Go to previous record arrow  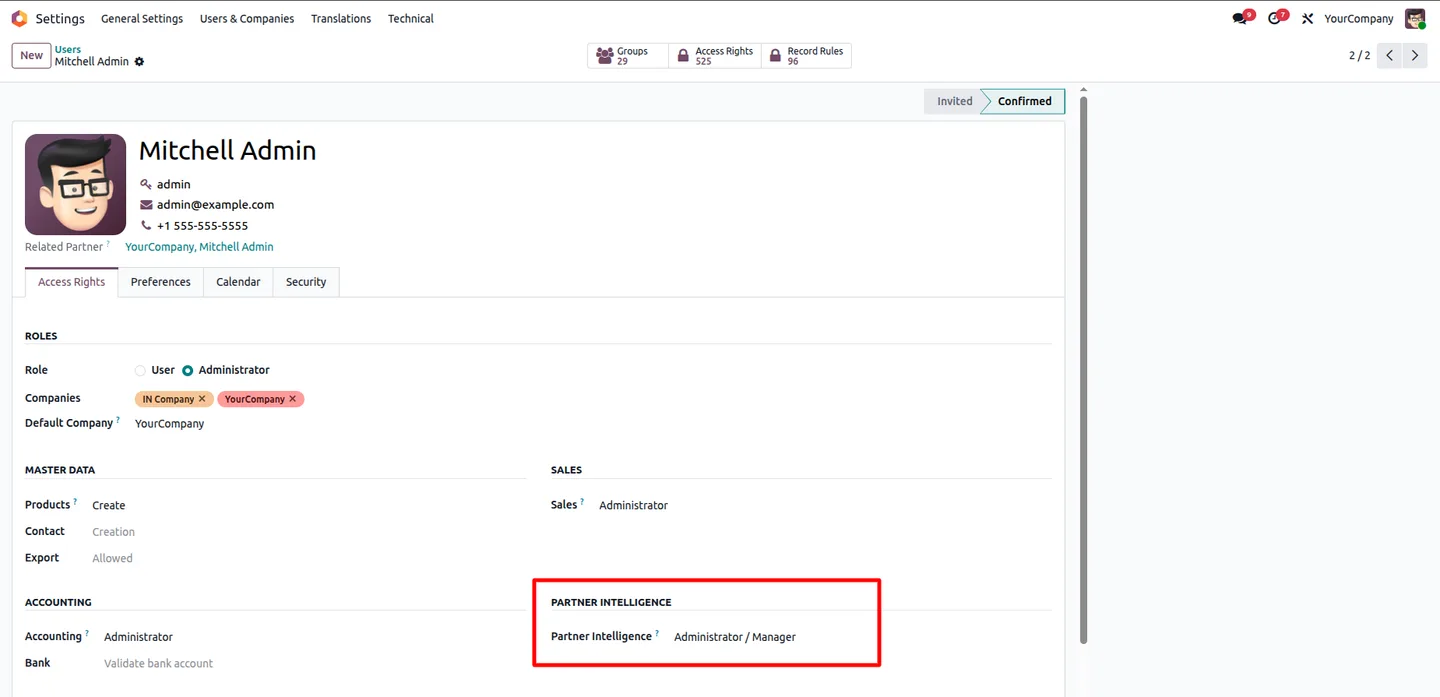pos(1389,56)
